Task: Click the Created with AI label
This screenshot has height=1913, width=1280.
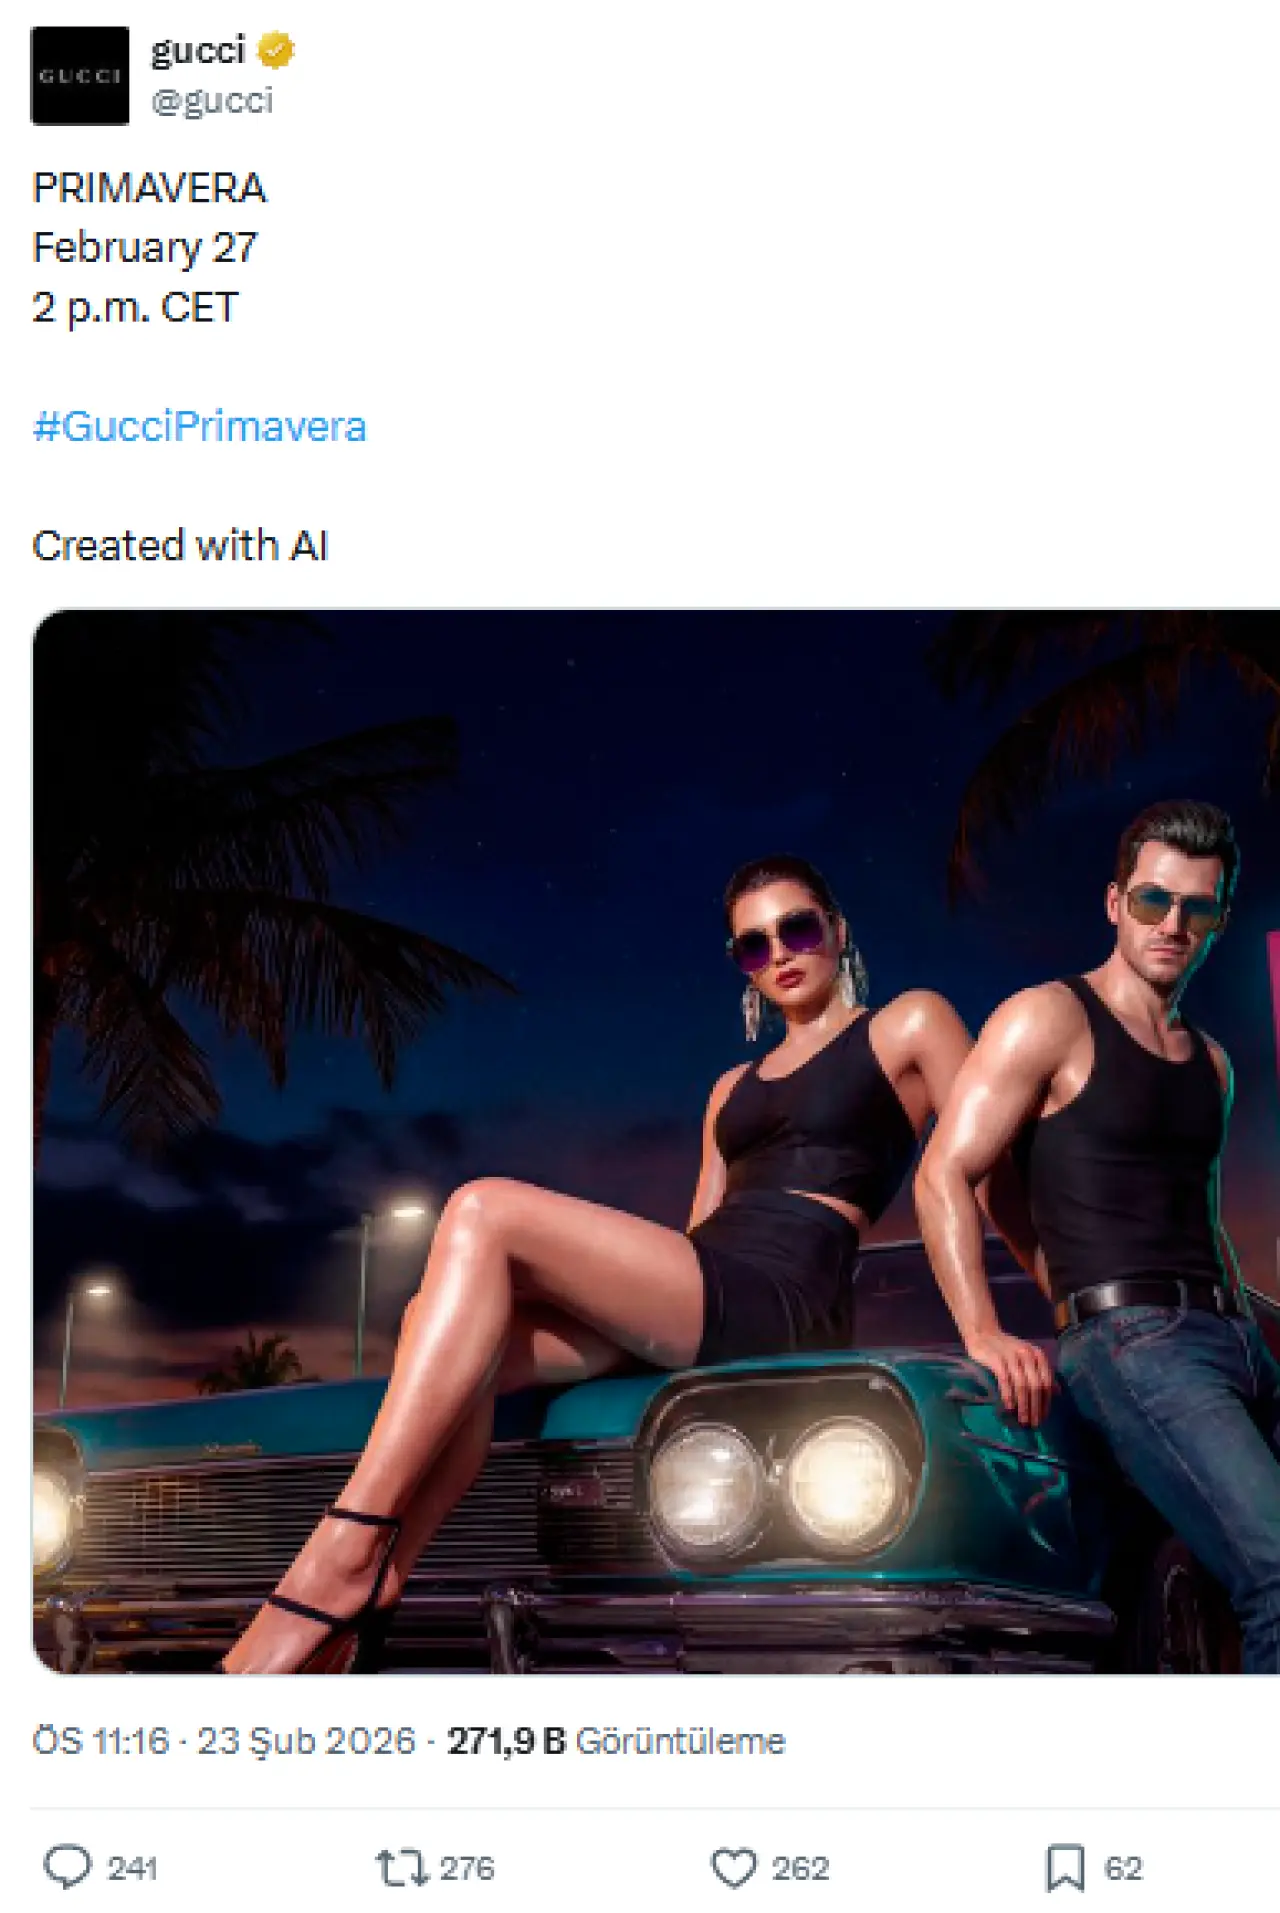Action: pyautogui.click(x=180, y=546)
